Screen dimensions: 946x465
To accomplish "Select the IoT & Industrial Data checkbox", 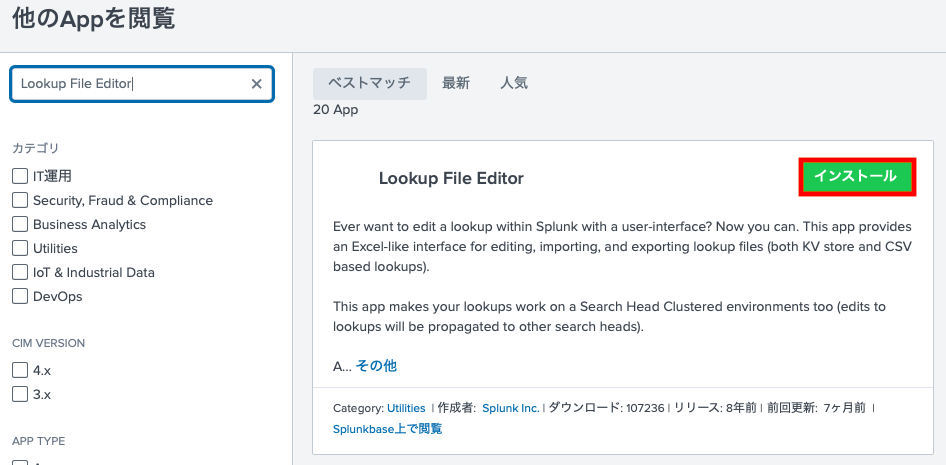I will [20, 273].
